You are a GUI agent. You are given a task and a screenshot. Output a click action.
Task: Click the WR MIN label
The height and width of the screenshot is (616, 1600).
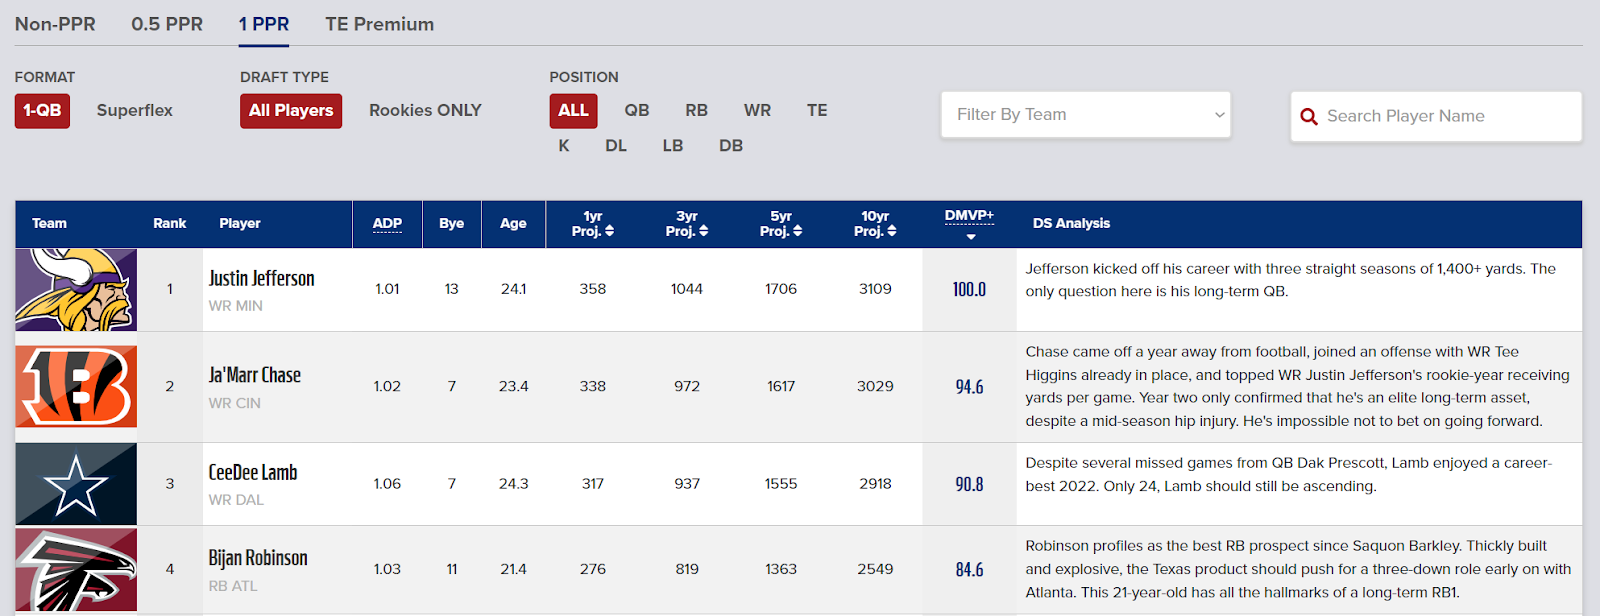236,306
